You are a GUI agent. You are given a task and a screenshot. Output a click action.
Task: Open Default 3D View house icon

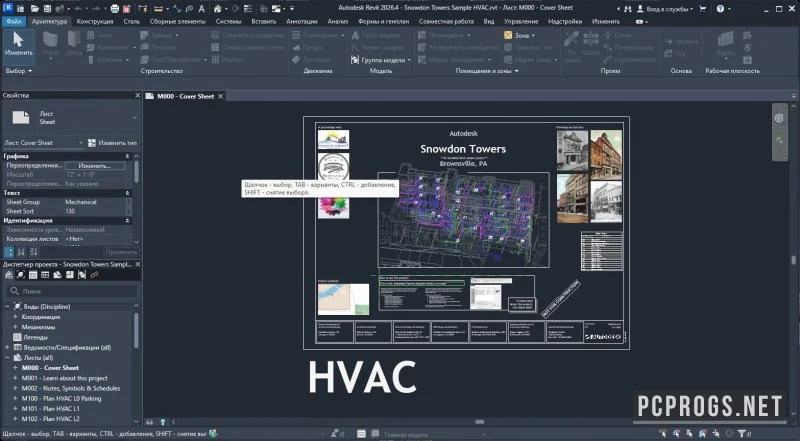click(x=218, y=9)
